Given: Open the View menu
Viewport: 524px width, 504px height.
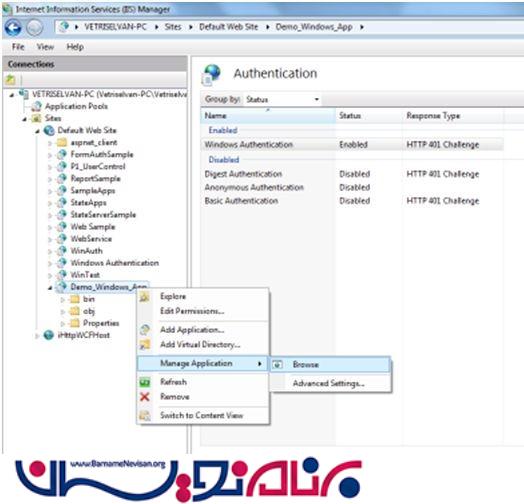Looking at the screenshot, I should coord(45,47).
